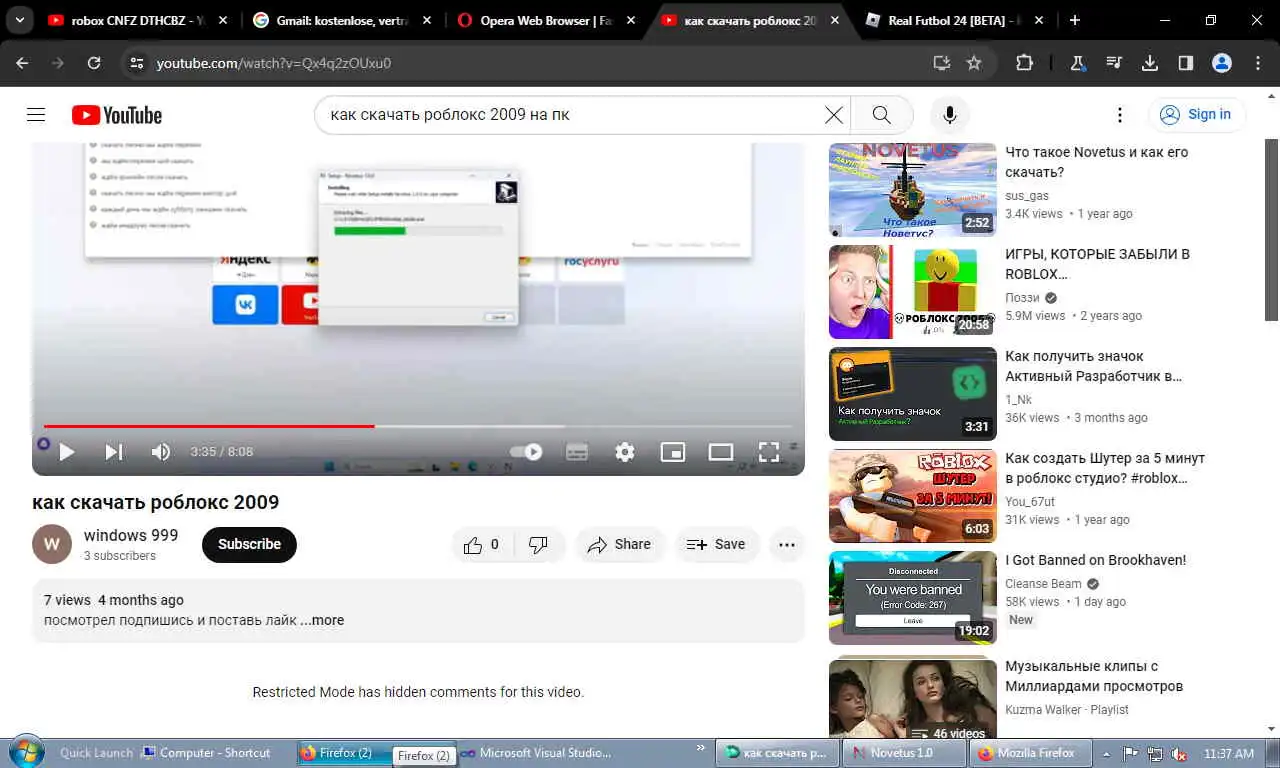Expand the description with ...more
Image resolution: width=1280 pixels, height=768 pixels.
pos(322,620)
